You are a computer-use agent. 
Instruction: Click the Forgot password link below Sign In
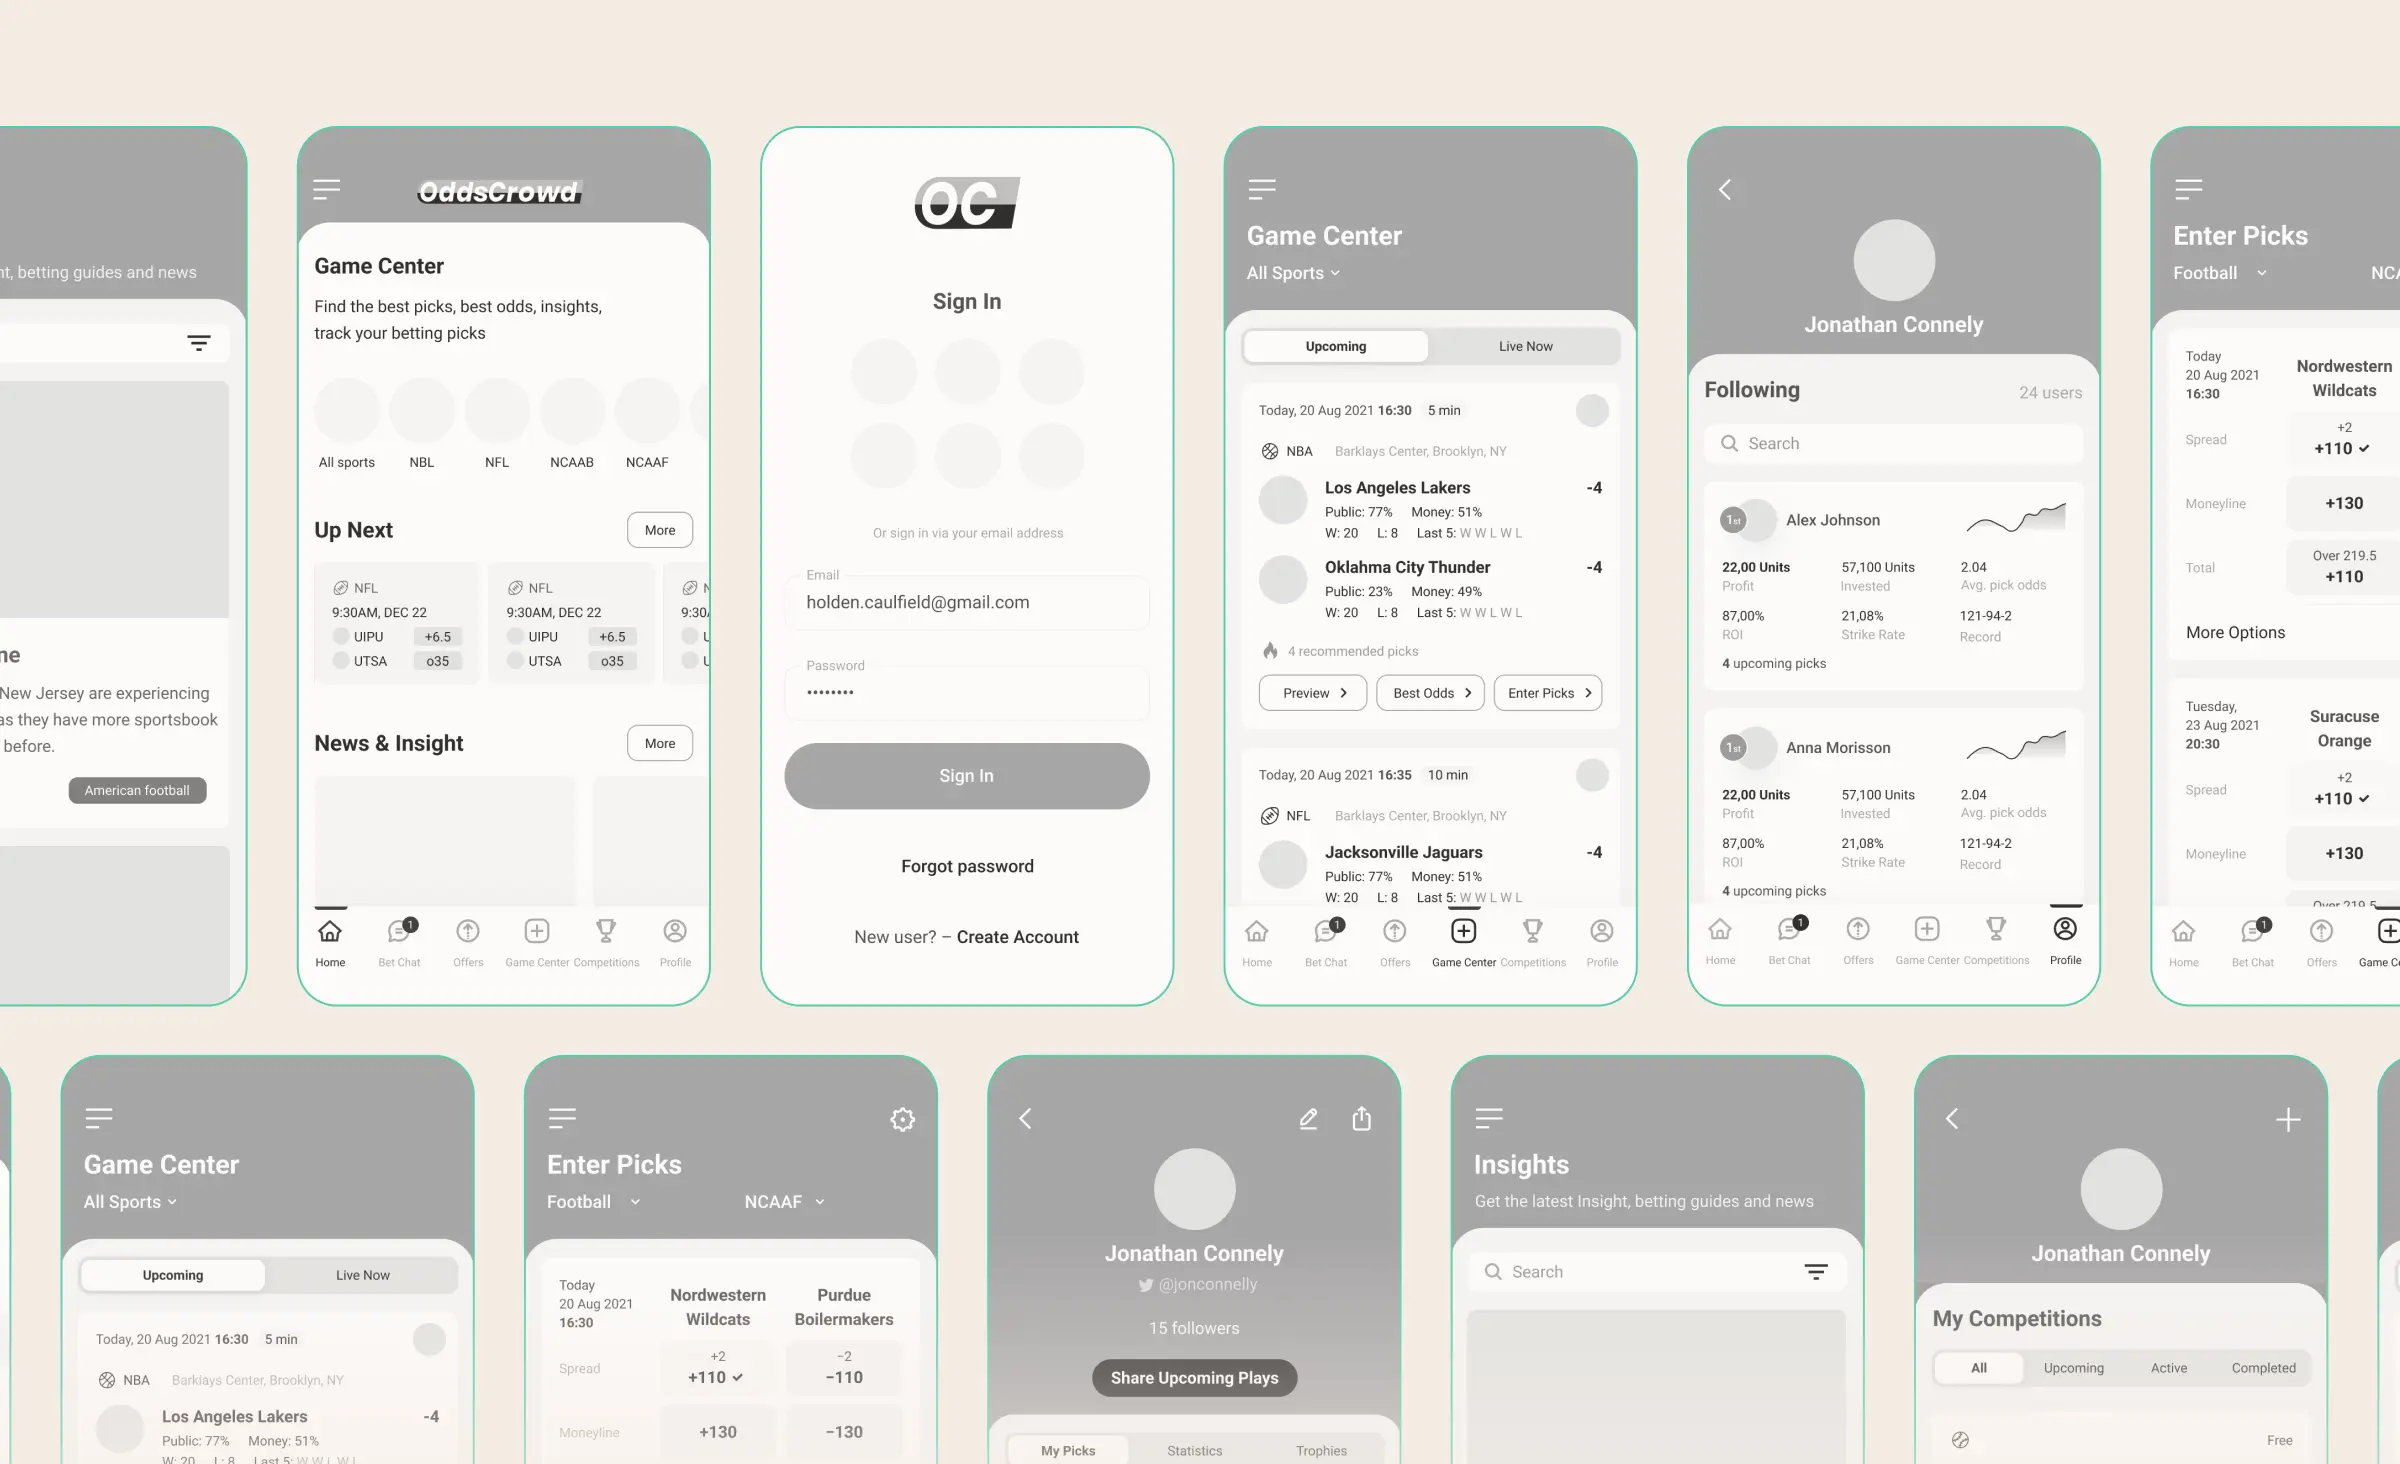pos(967,866)
